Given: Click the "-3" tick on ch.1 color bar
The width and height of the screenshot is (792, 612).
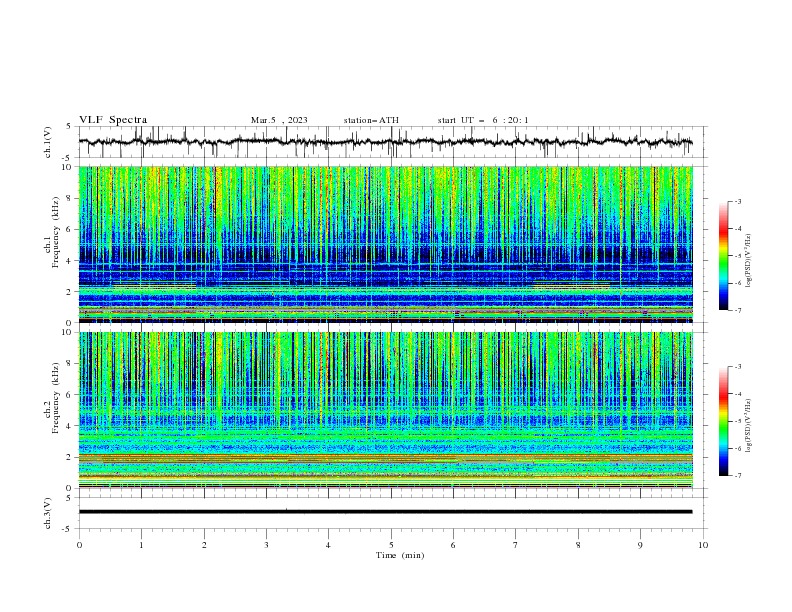Looking at the screenshot, I should click(x=737, y=201).
